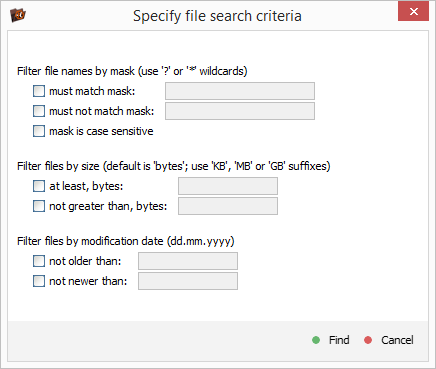This screenshot has height=369, width=436.
Task: Enable the 'must match mask' checkbox
Action: tap(39, 91)
